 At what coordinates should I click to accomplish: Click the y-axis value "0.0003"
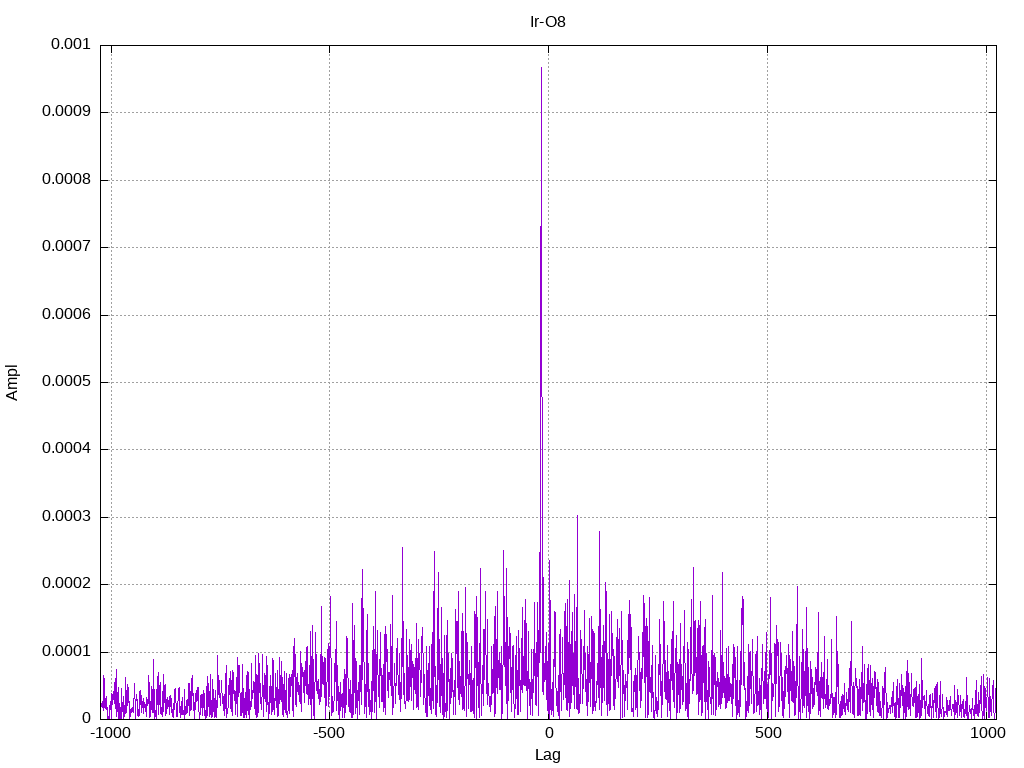point(67,517)
